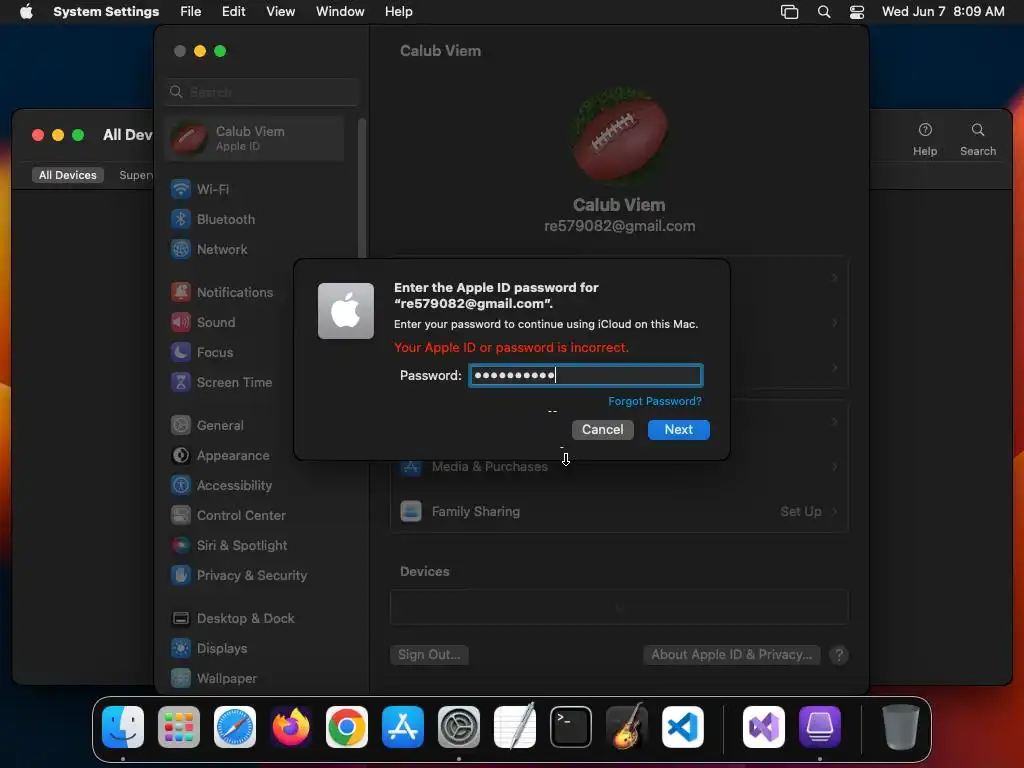Image resolution: width=1024 pixels, height=768 pixels.
Task: Open the Edit menu
Action: tap(234, 12)
